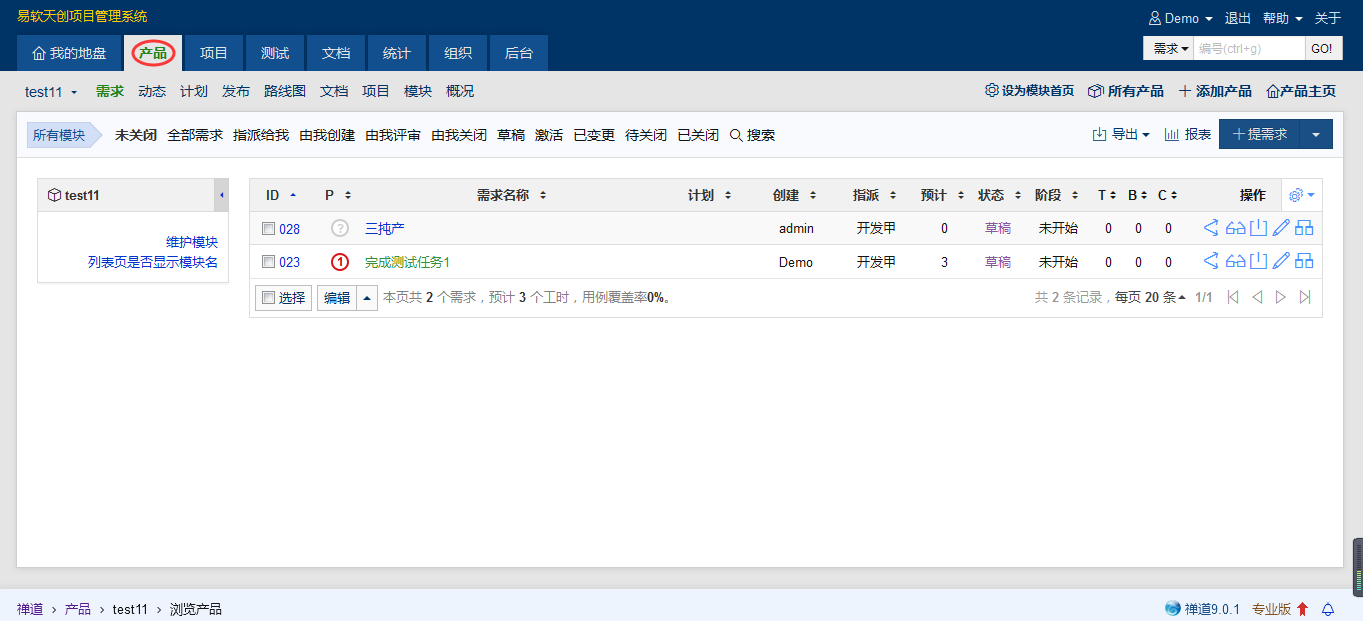Click the red upgrade arrow next to 专业版
1363x621 pixels.
pyautogui.click(x=1303, y=609)
